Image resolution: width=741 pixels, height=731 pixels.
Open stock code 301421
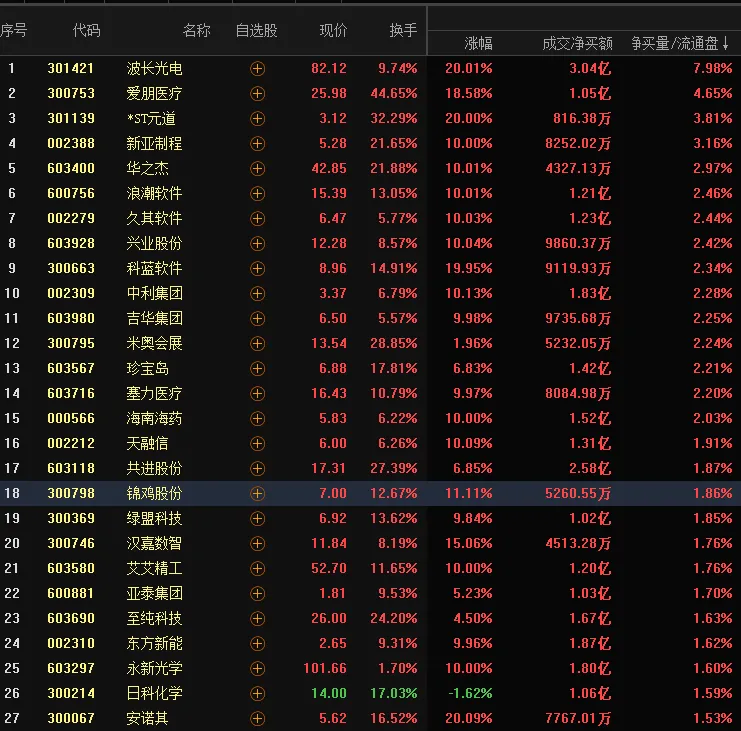coord(71,69)
